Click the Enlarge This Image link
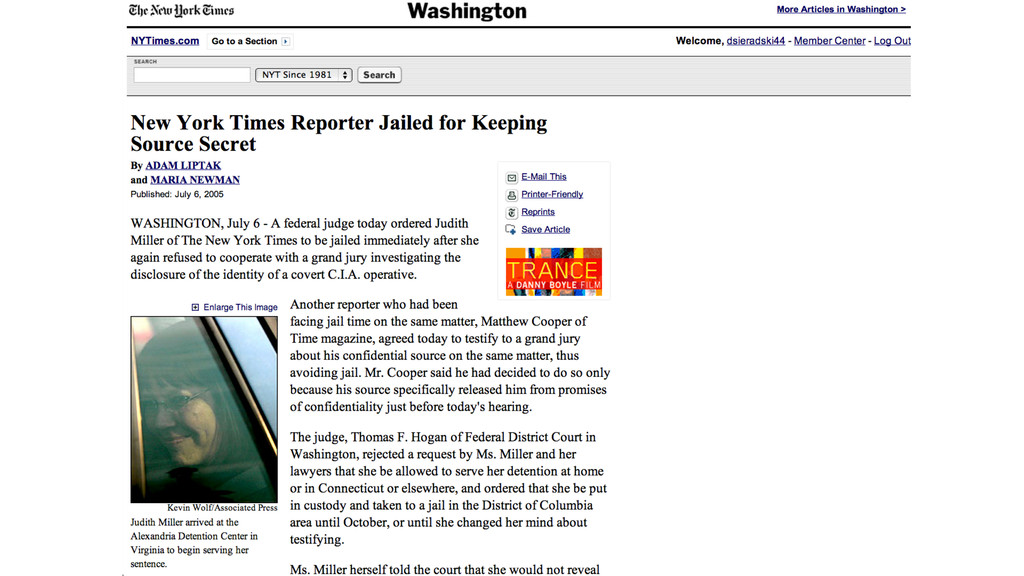Viewport: 1024px width, 576px height. tap(240, 307)
